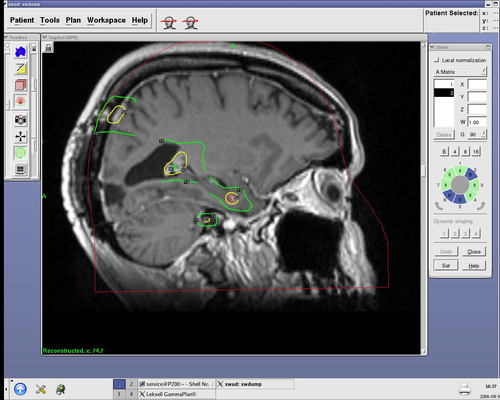Set all sectors to the 8 collimator
Viewport: 500px width, 400px height.
465,152
